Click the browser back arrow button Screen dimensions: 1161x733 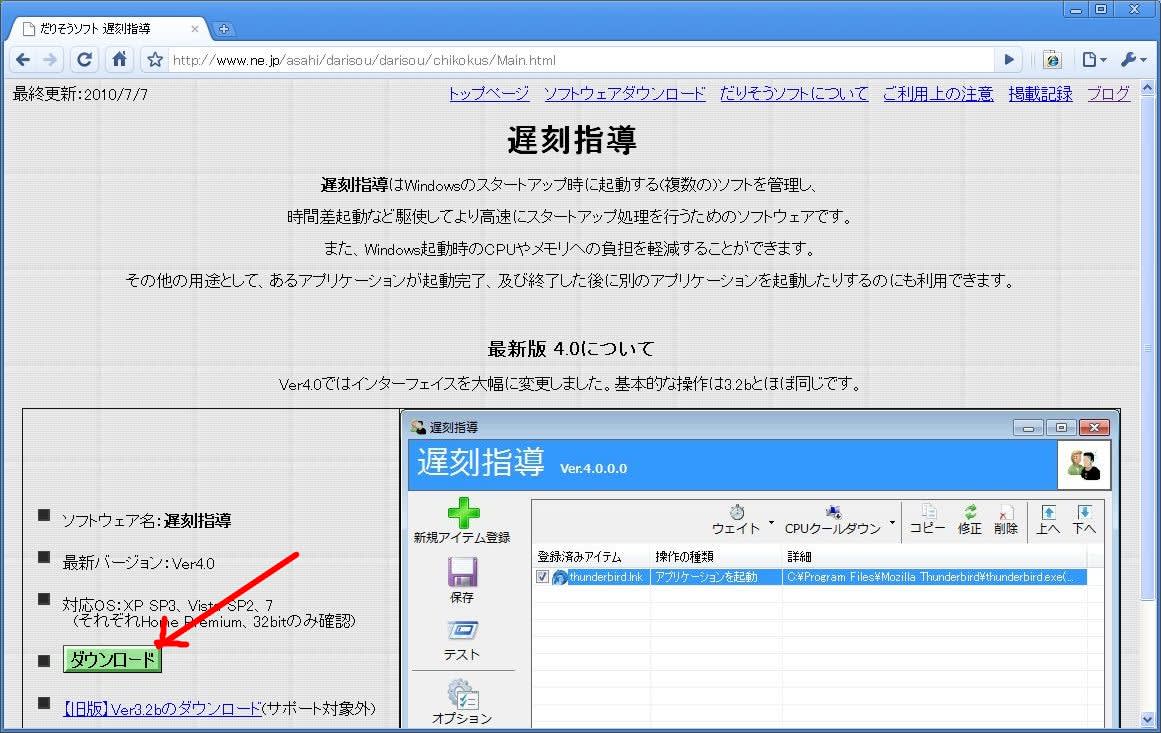tap(23, 60)
